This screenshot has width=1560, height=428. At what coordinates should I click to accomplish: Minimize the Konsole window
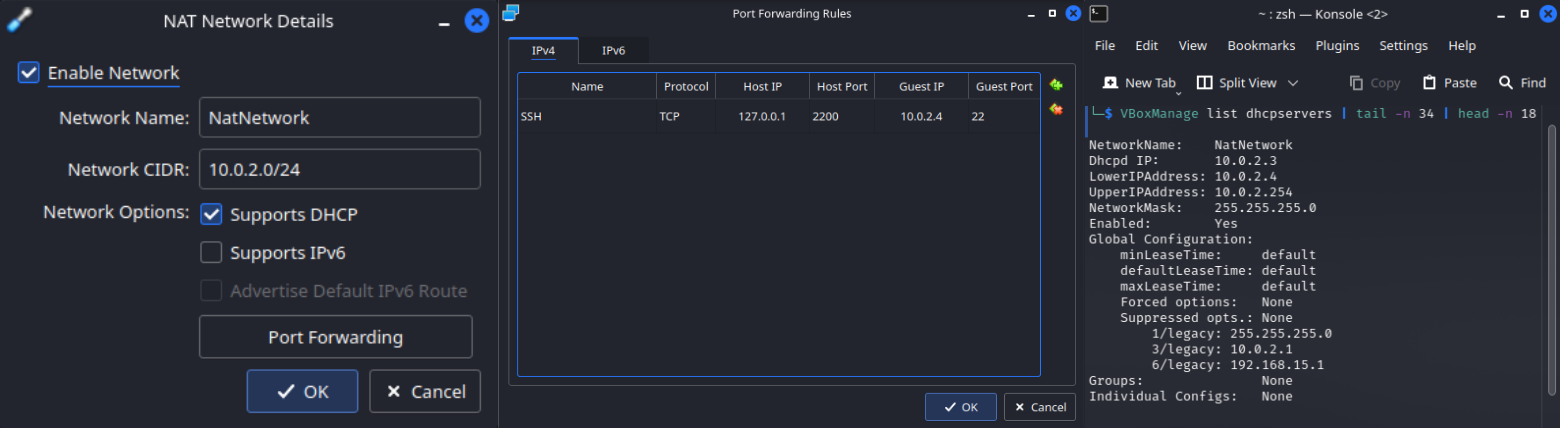pos(1500,14)
